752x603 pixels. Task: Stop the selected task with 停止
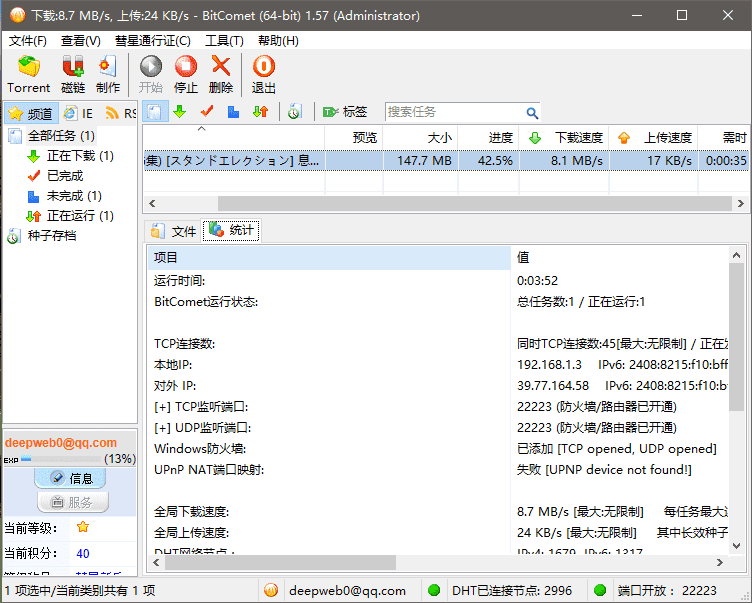click(186, 74)
